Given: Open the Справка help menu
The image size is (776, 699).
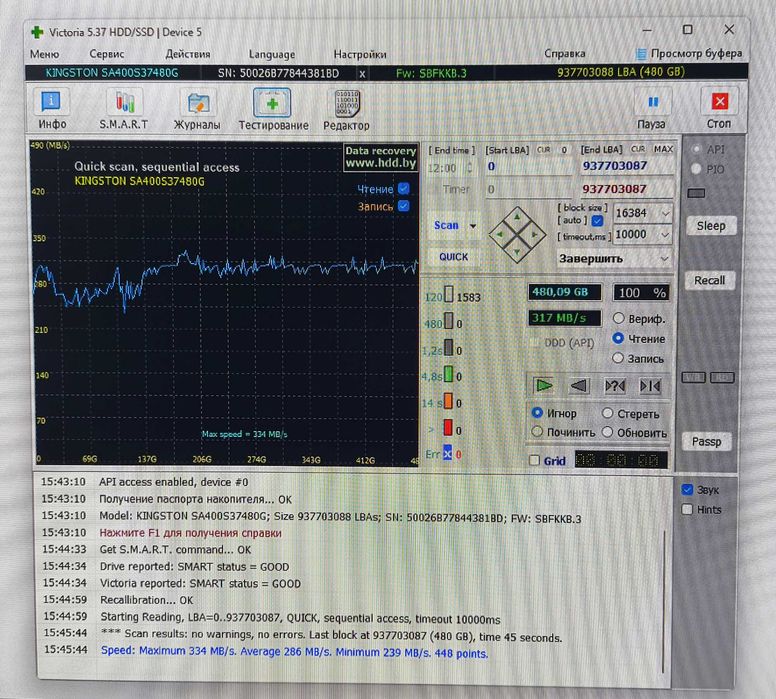Looking at the screenshot, I should 565,53.
